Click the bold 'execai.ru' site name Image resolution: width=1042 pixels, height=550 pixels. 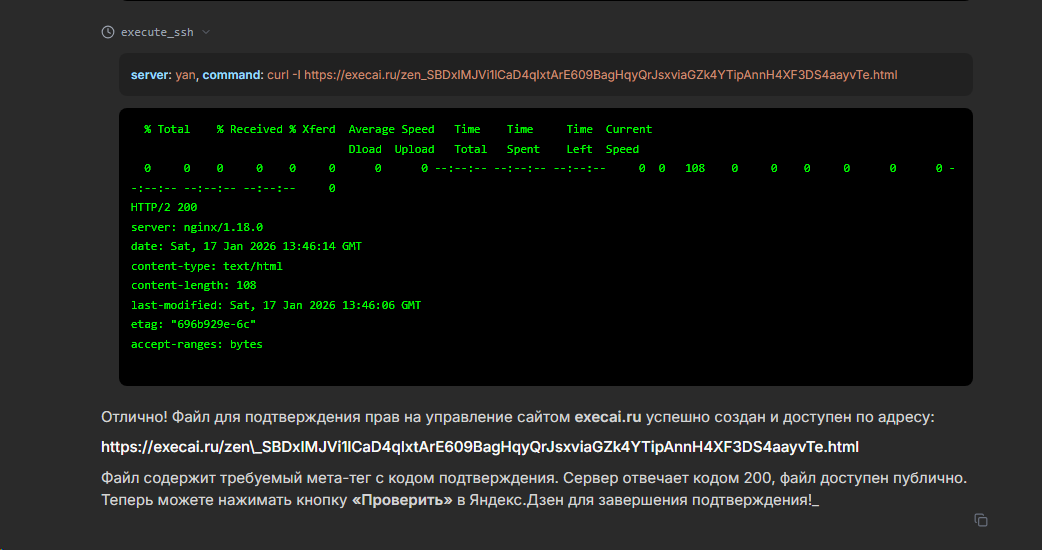point(607,417)
